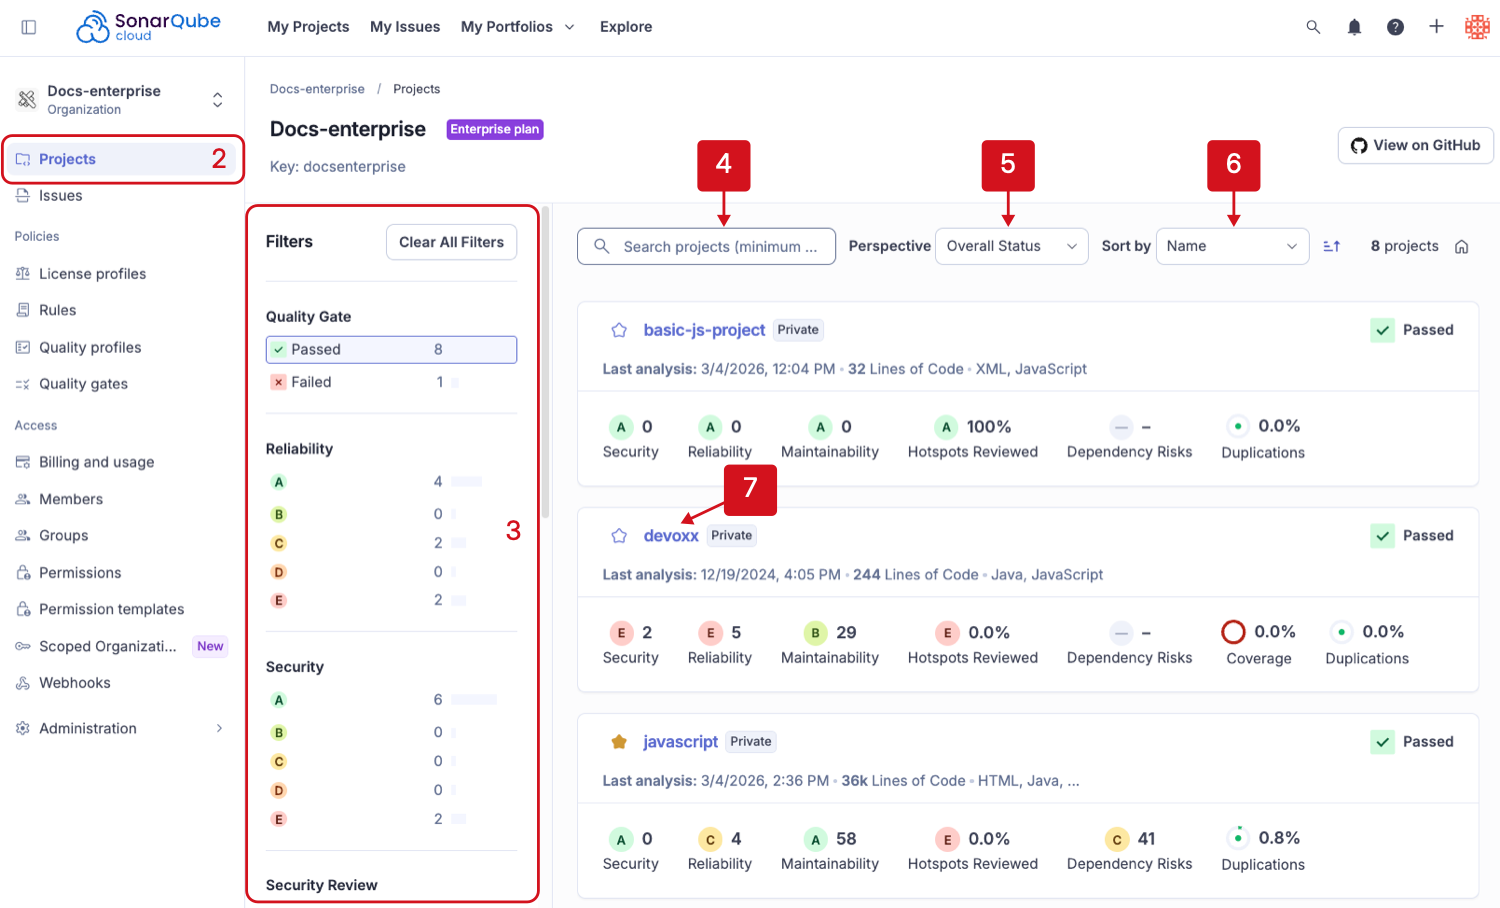Open the devoxx project link
This screenshot has width=1500, height=908.
671,536
